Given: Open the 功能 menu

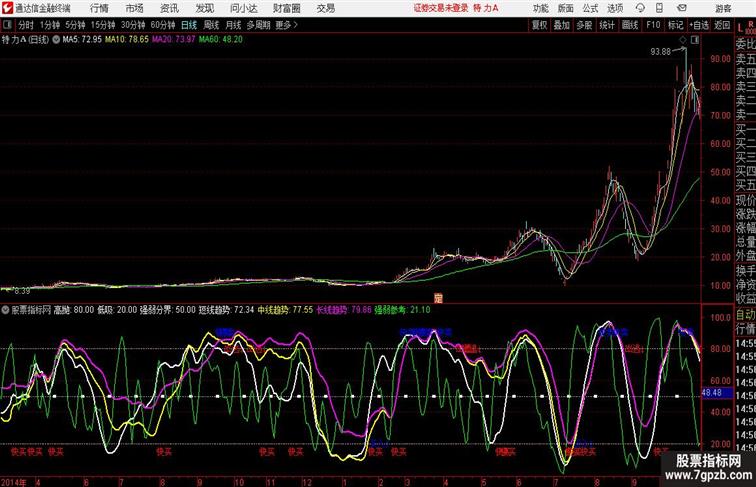Looking at the screenshot, I should (x=541, y=8).
